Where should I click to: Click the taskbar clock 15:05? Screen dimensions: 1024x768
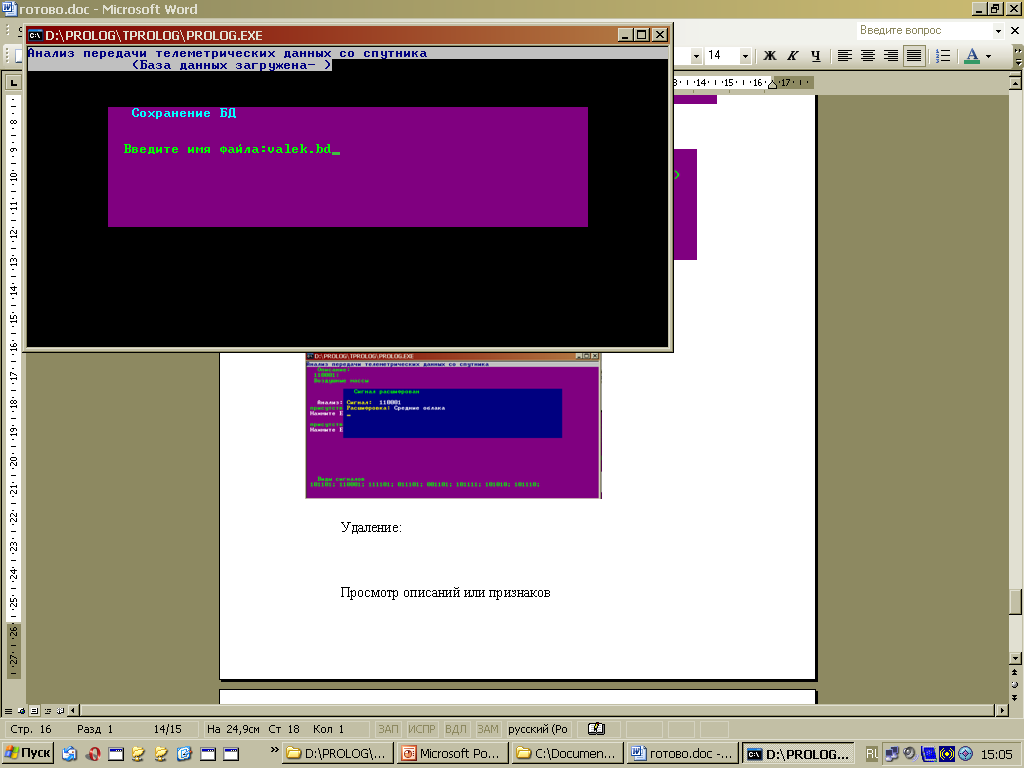[x=997, y=754]
